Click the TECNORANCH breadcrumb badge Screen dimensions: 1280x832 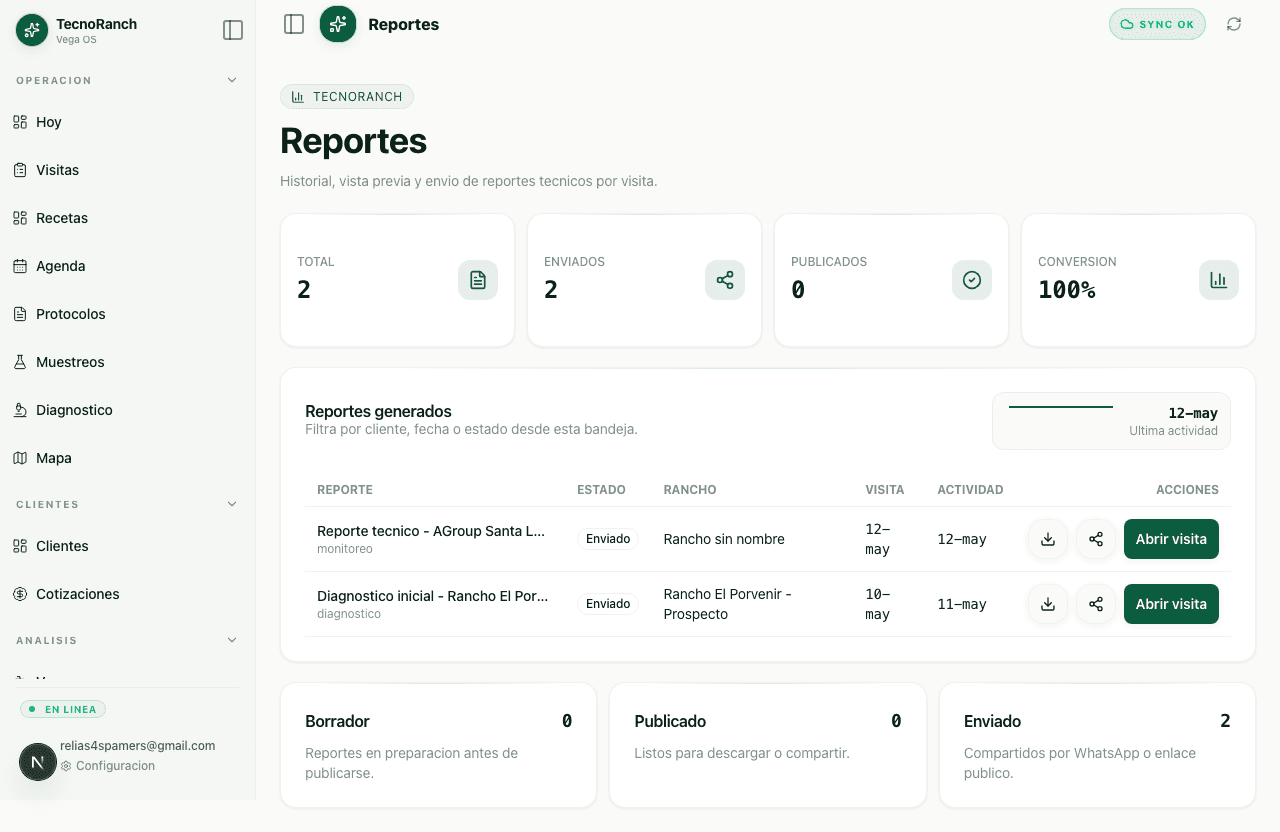click(x=347, y=97)
